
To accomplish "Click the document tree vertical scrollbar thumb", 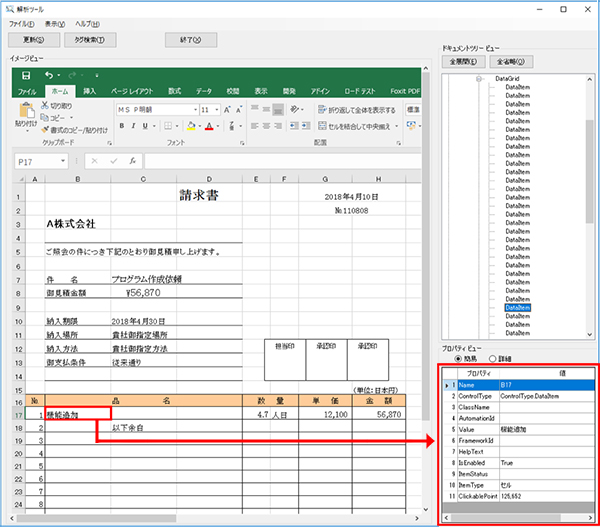I will coord(589,171).
